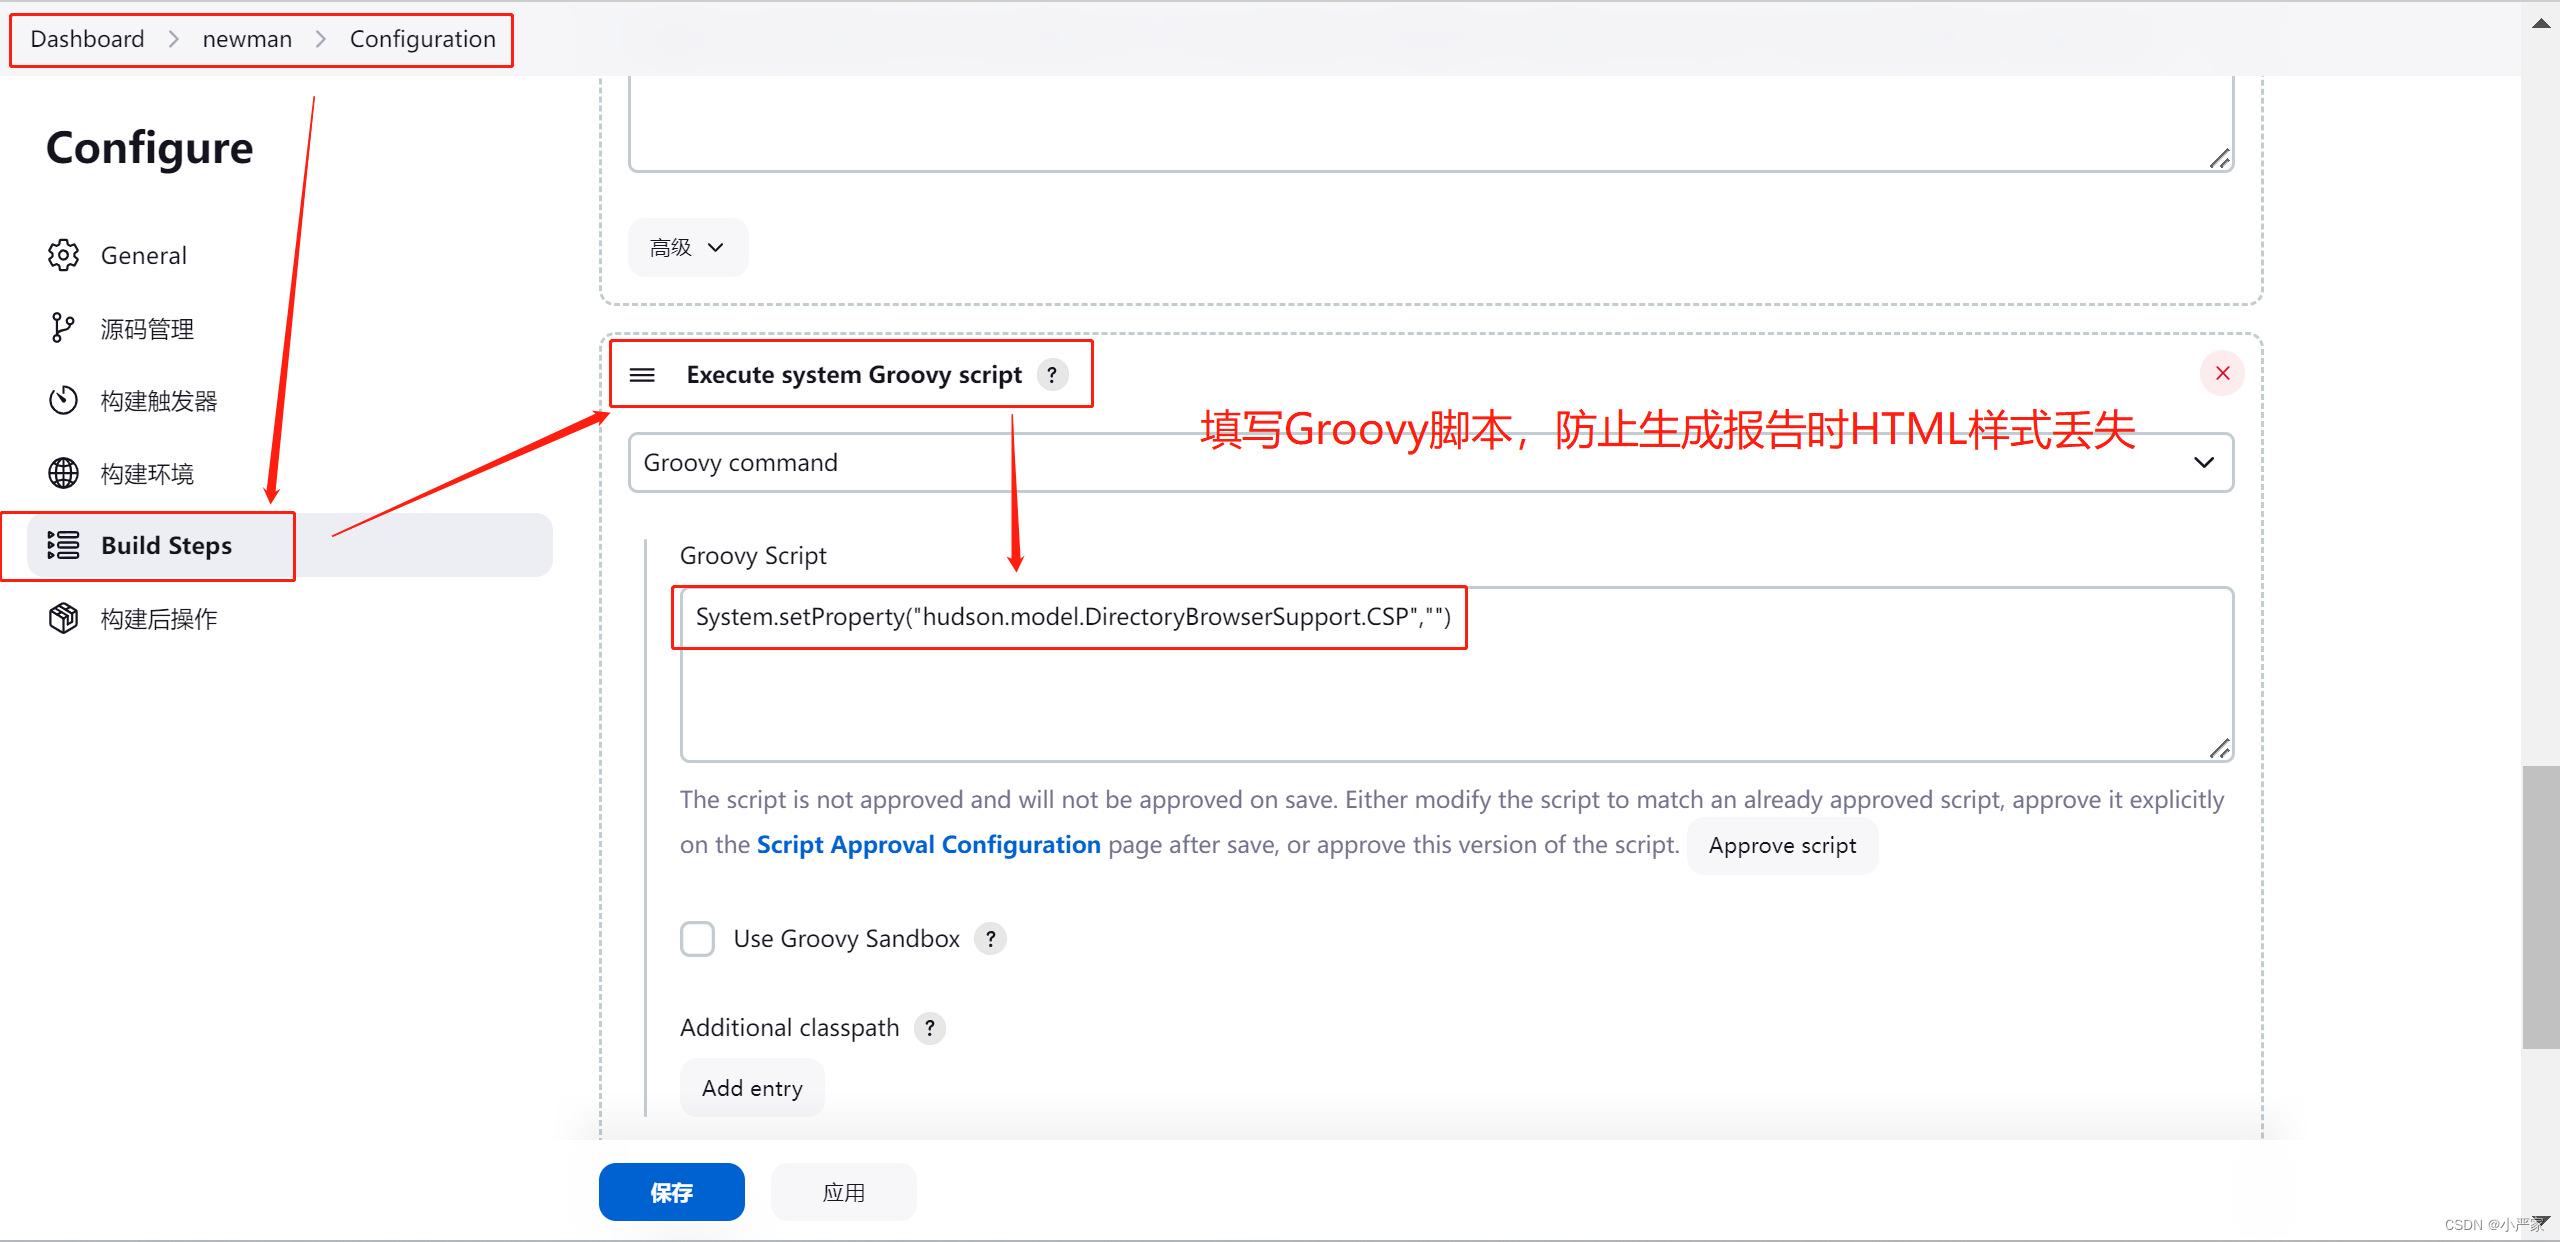This screenshot has height=1242, width=2560.
Task: Expand the 高级 advanced settings dropdown
Action: (687, 248)
